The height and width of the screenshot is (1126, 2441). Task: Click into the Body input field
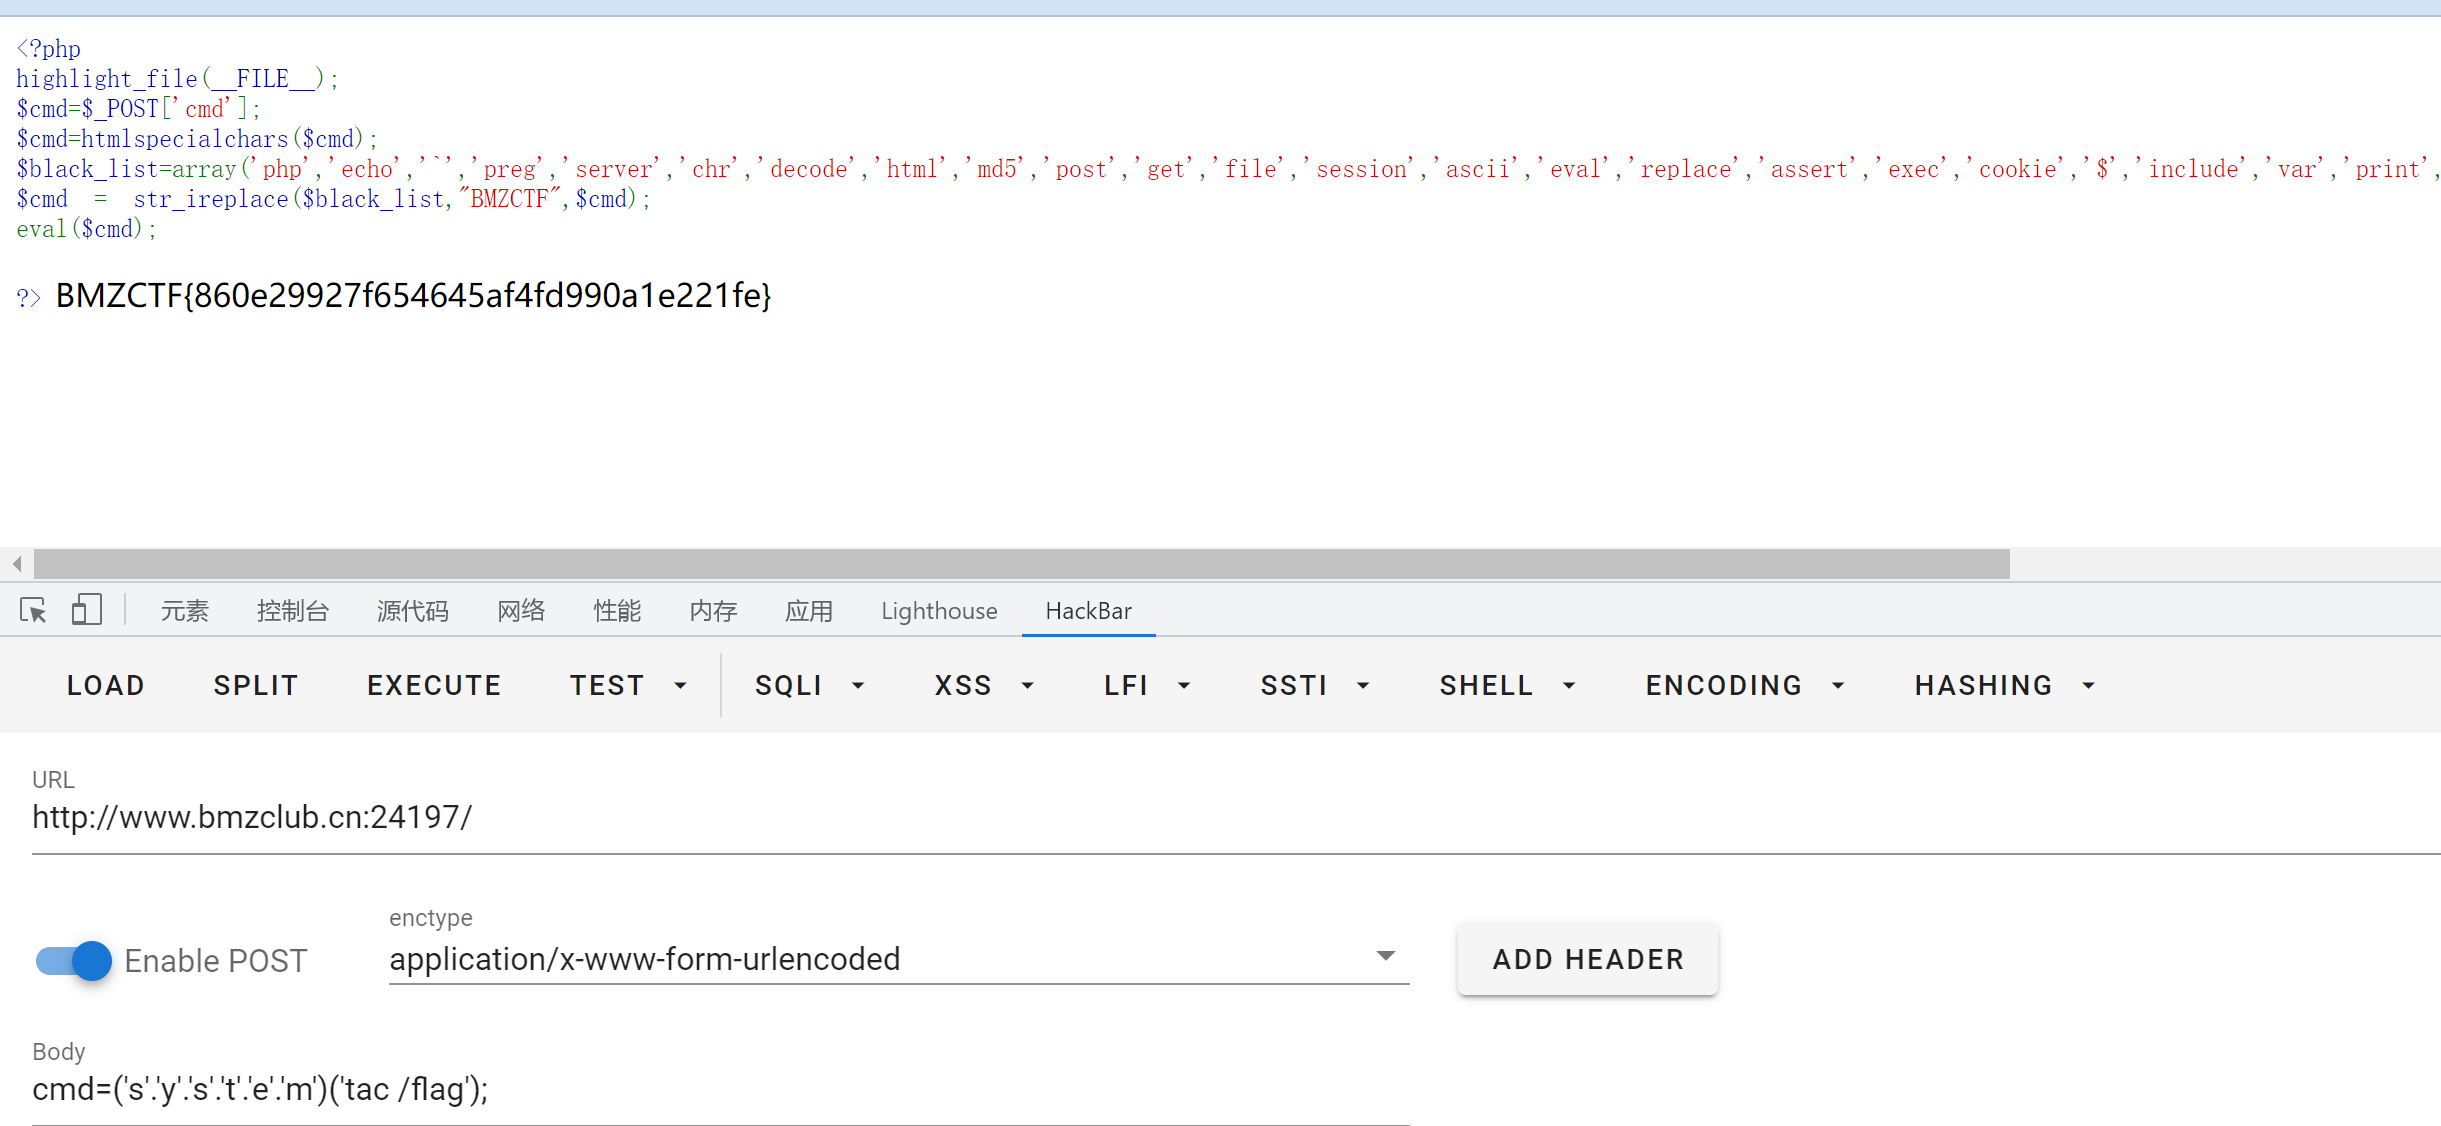(x=720, y=1090)
